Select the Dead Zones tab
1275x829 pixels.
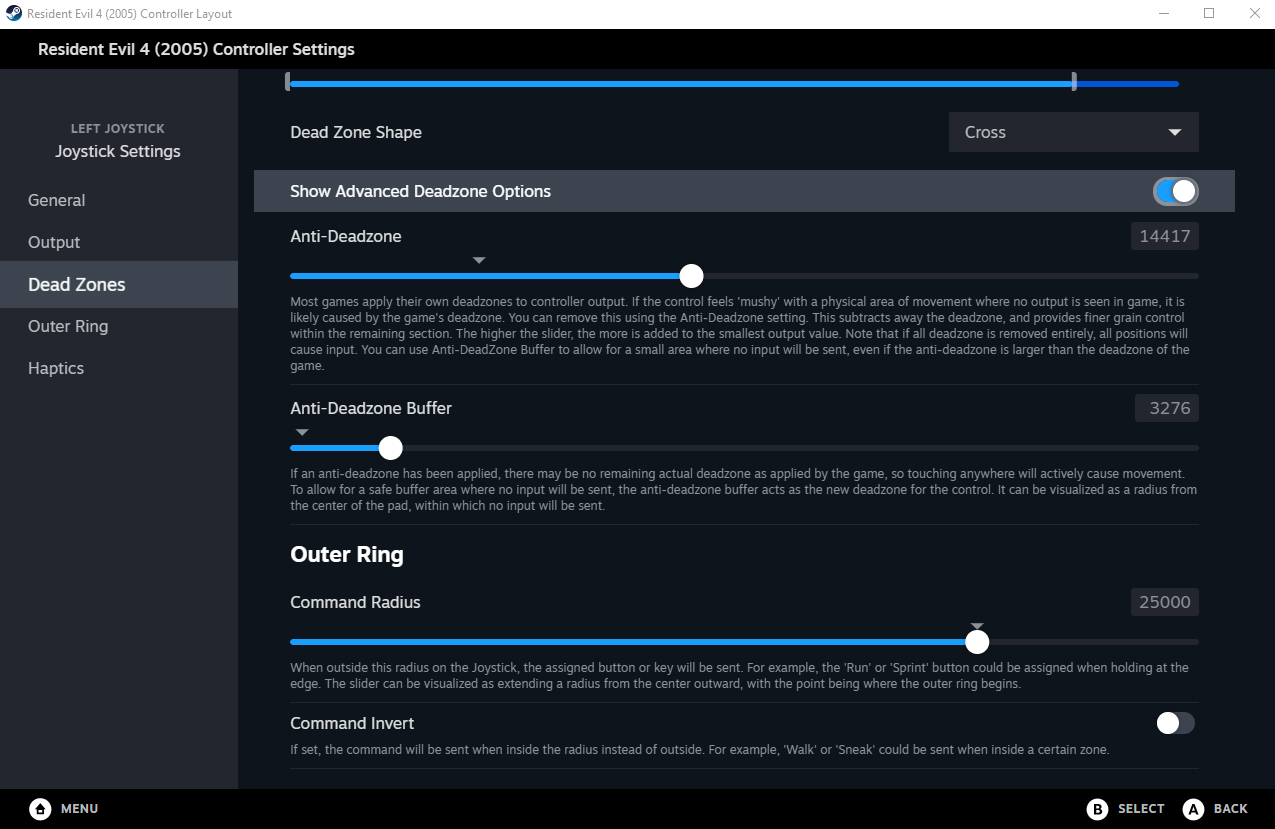(119, 284)
